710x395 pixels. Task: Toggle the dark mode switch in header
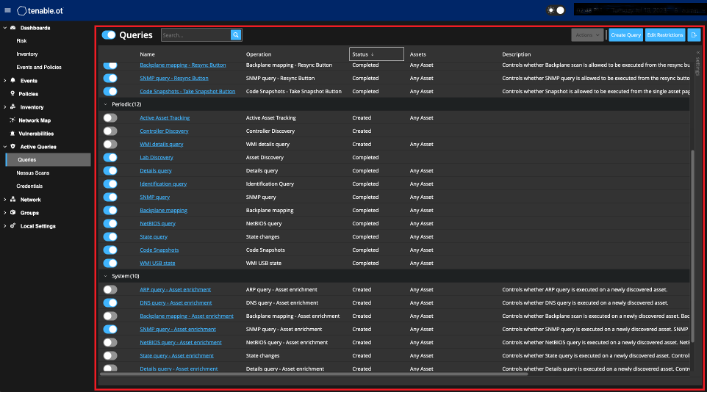[x=556, y=10]
